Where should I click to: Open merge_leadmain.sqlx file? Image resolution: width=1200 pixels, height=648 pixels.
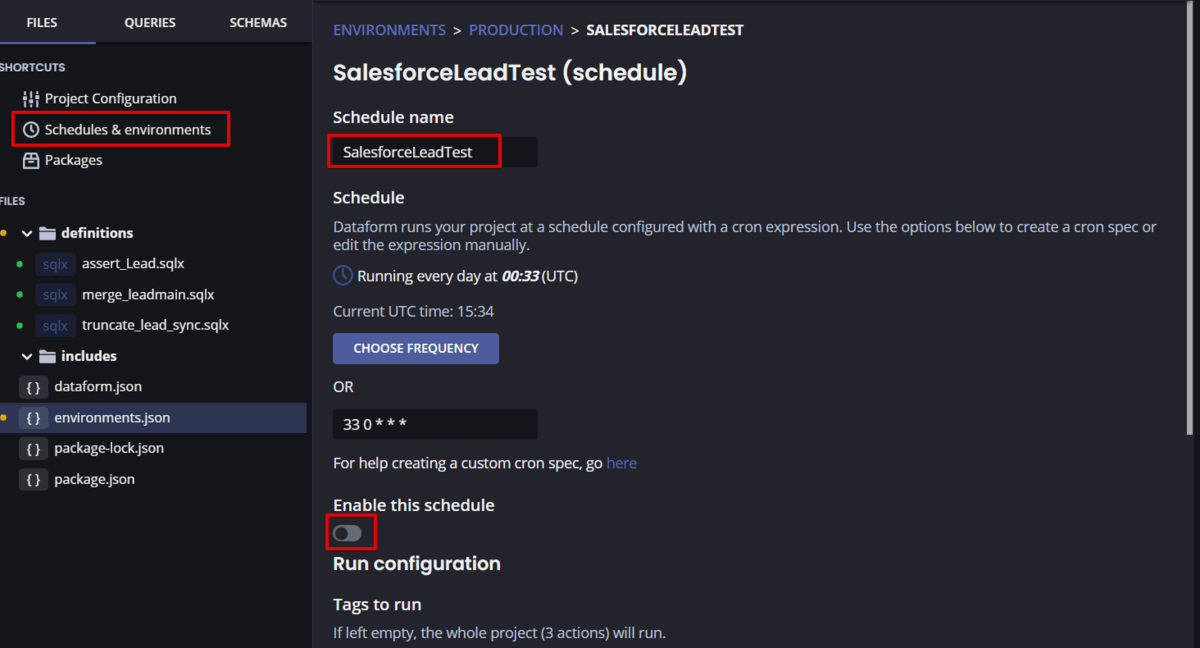[x=134, y=295]
